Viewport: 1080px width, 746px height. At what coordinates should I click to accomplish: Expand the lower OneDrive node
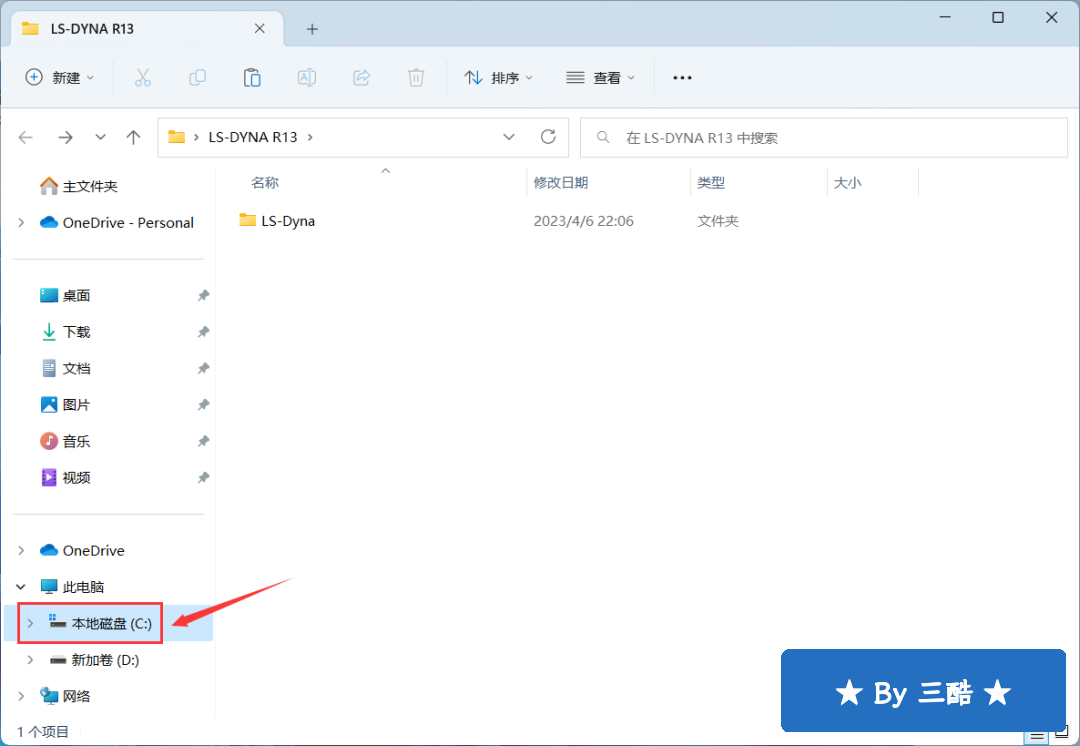point(21,550)
